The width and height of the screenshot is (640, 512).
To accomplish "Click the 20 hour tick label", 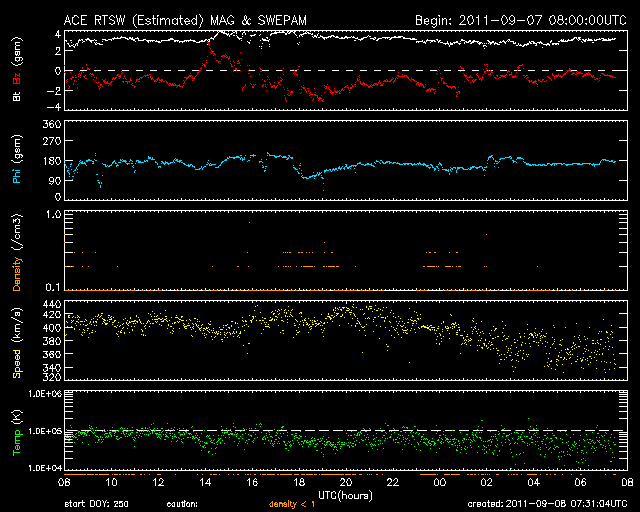I will [x=346, y=482].
